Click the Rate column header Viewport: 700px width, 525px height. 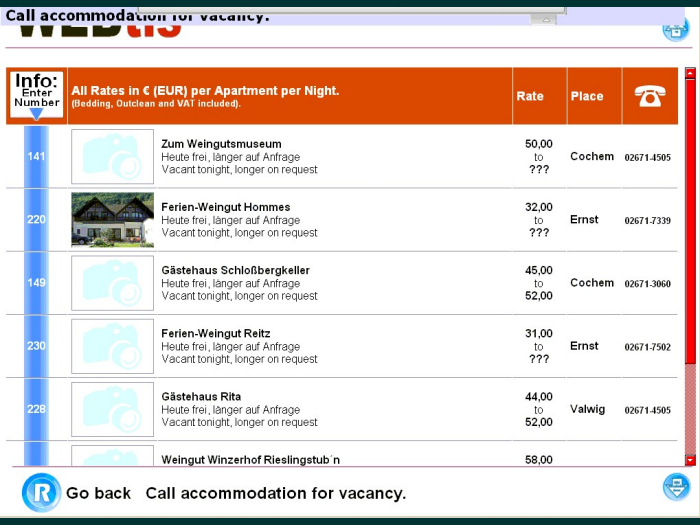(530, 96)
